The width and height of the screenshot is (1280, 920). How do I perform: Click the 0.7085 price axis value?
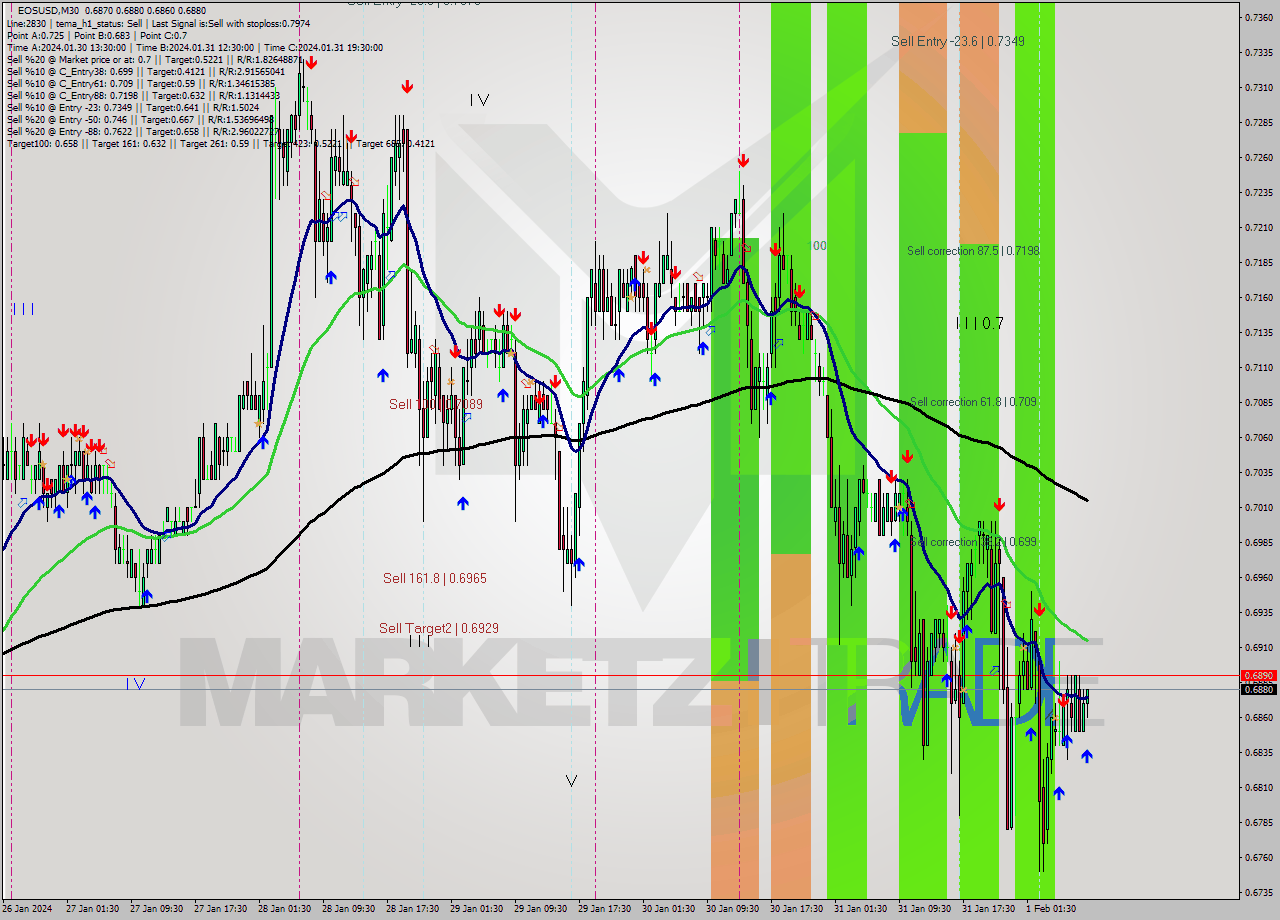[1258, 403]
